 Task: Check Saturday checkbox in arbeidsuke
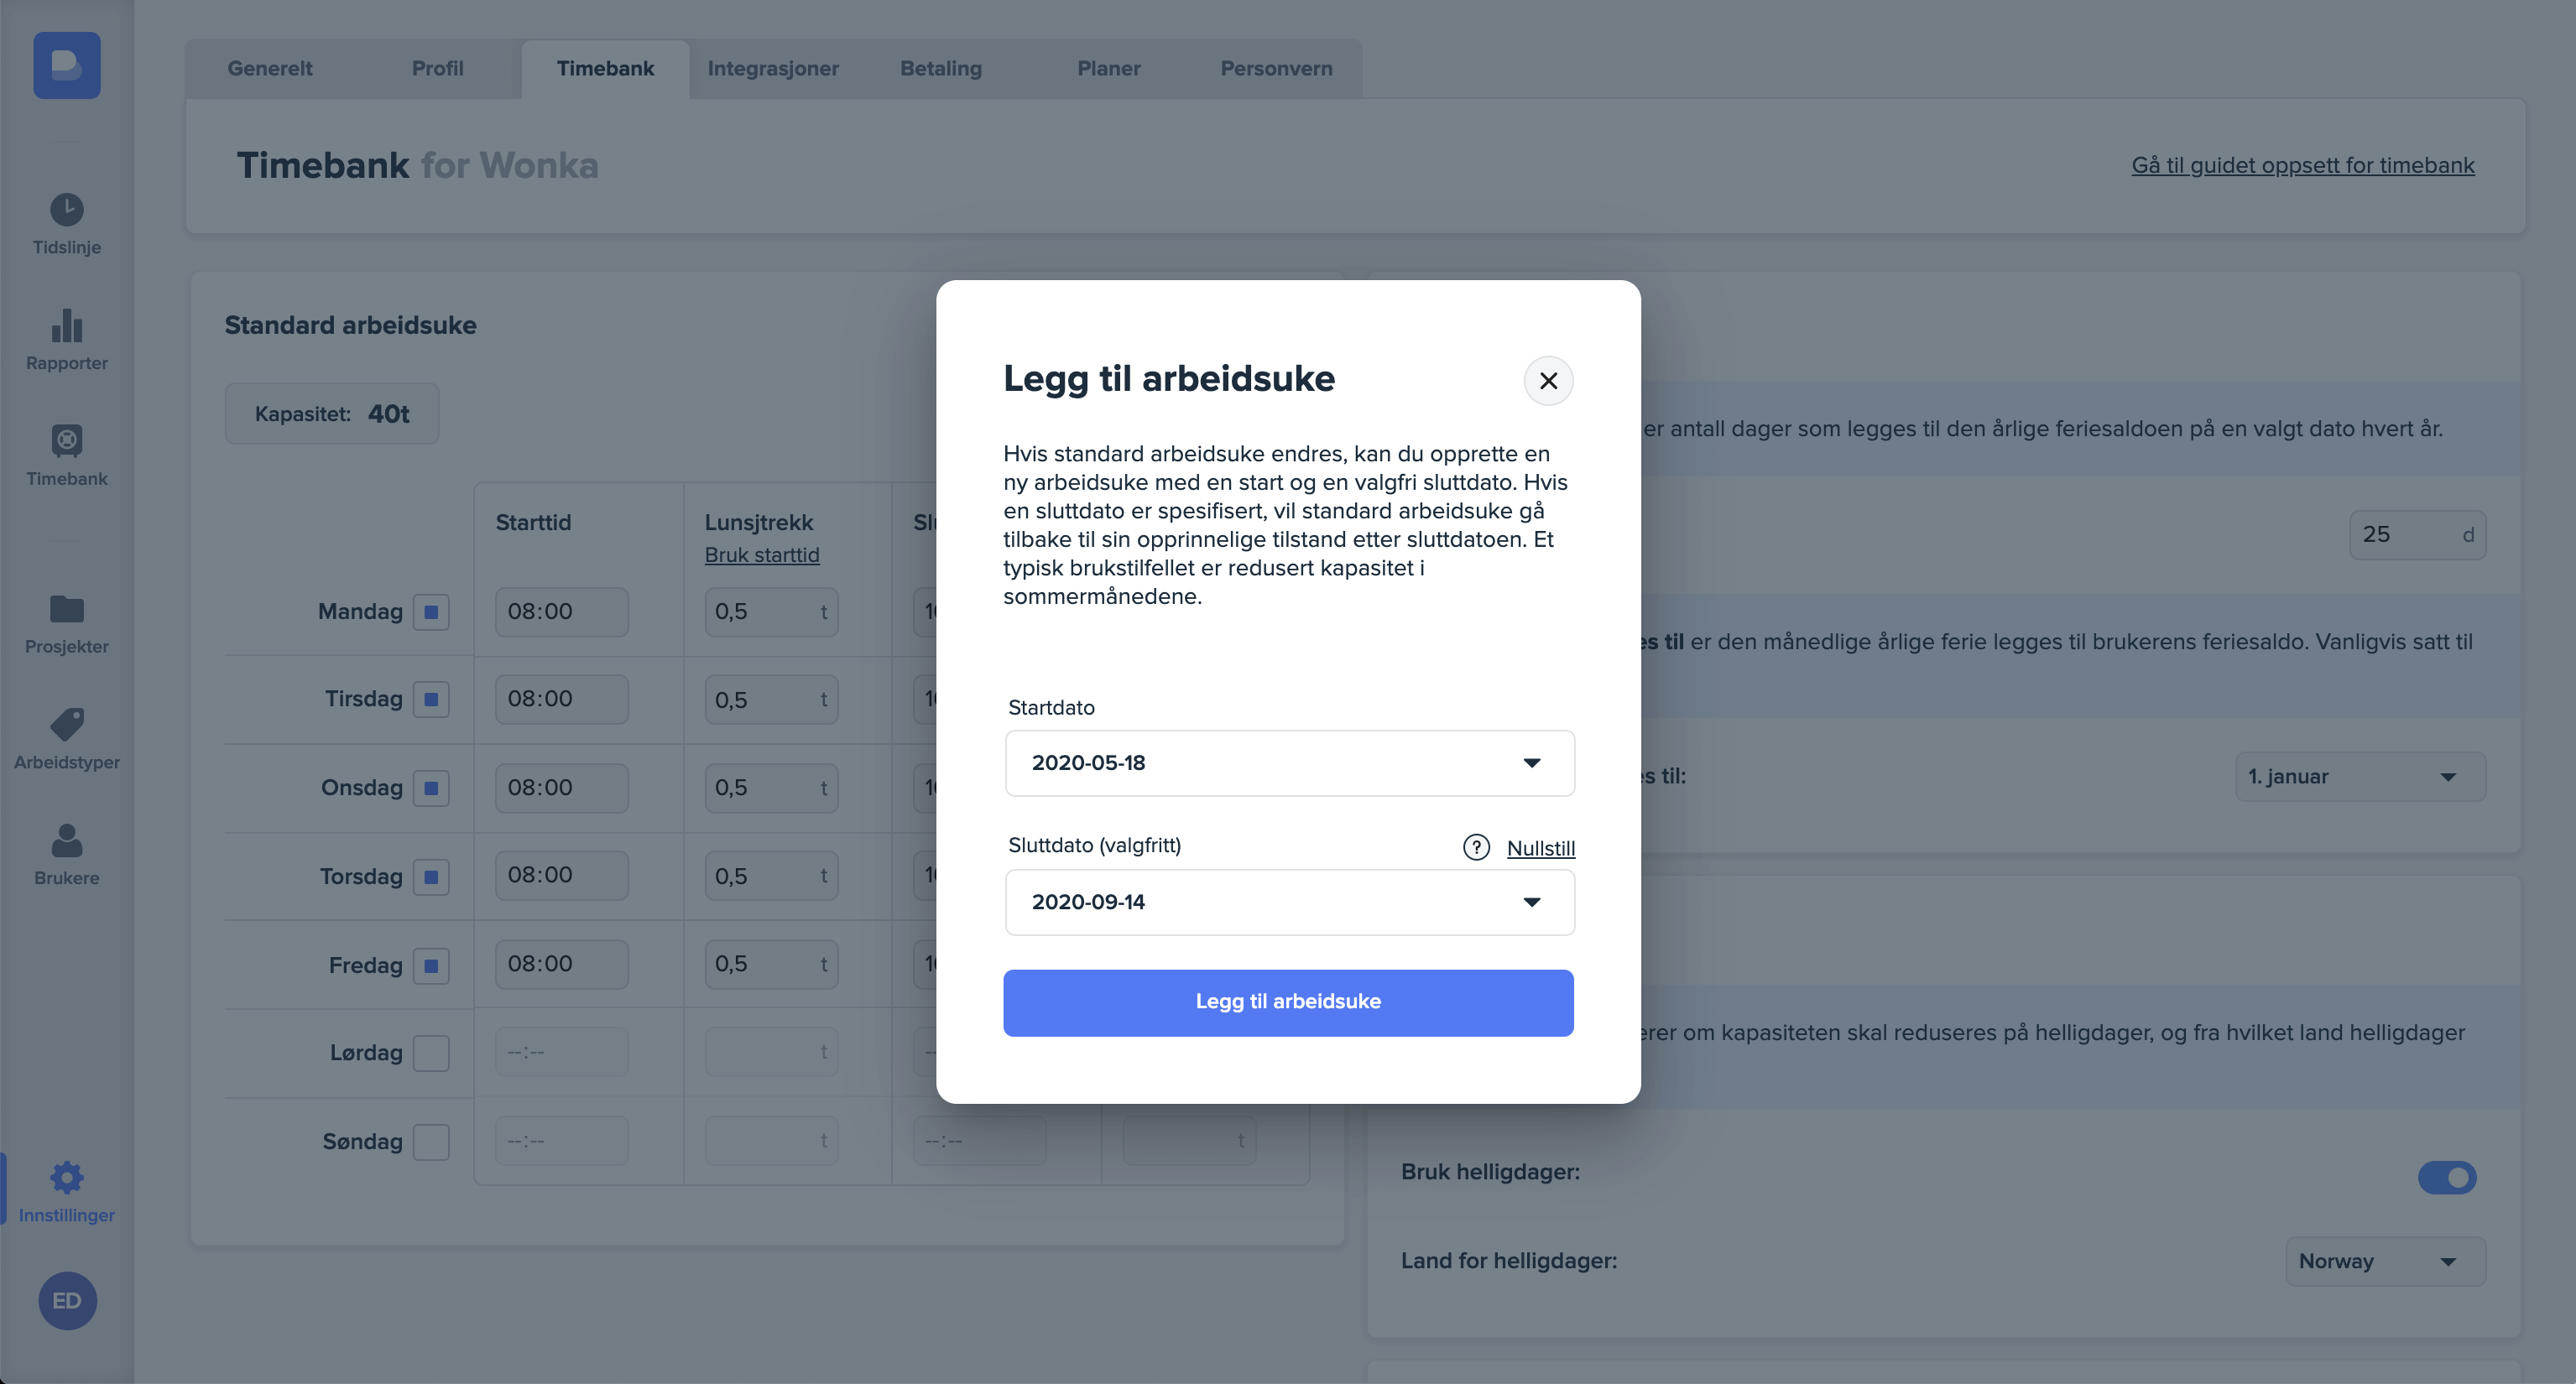431,1052
